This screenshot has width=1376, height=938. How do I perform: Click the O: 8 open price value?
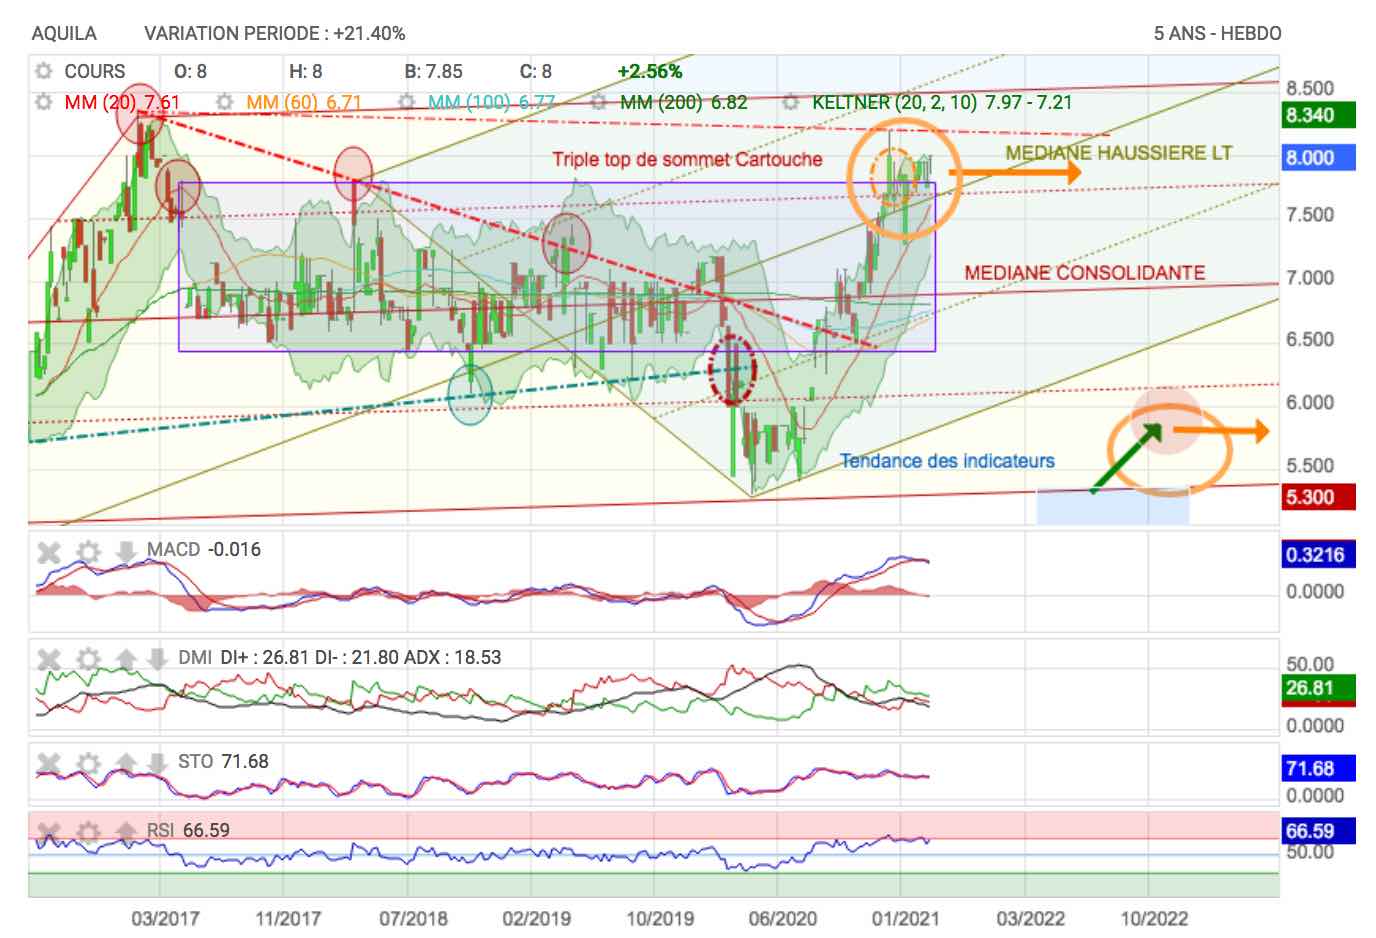(190, 71)
